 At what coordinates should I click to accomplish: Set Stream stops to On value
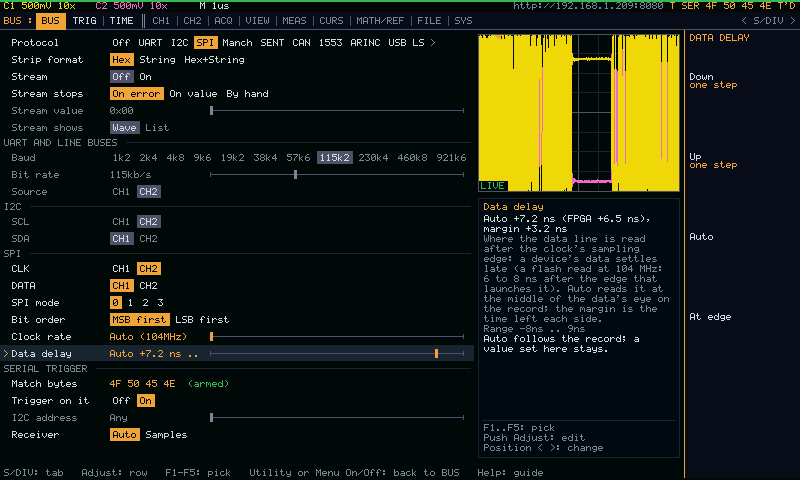tap(193, 94)
